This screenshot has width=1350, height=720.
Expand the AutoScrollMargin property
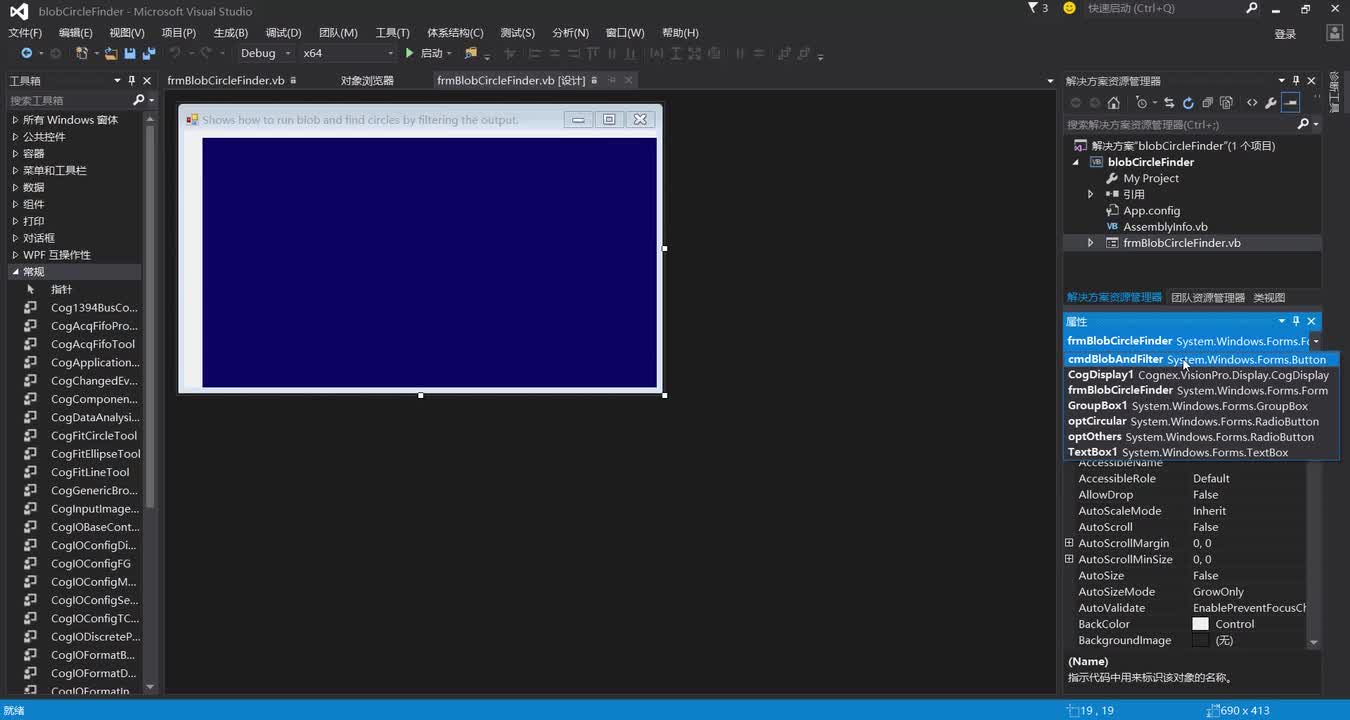click(x=1069, y=543)
